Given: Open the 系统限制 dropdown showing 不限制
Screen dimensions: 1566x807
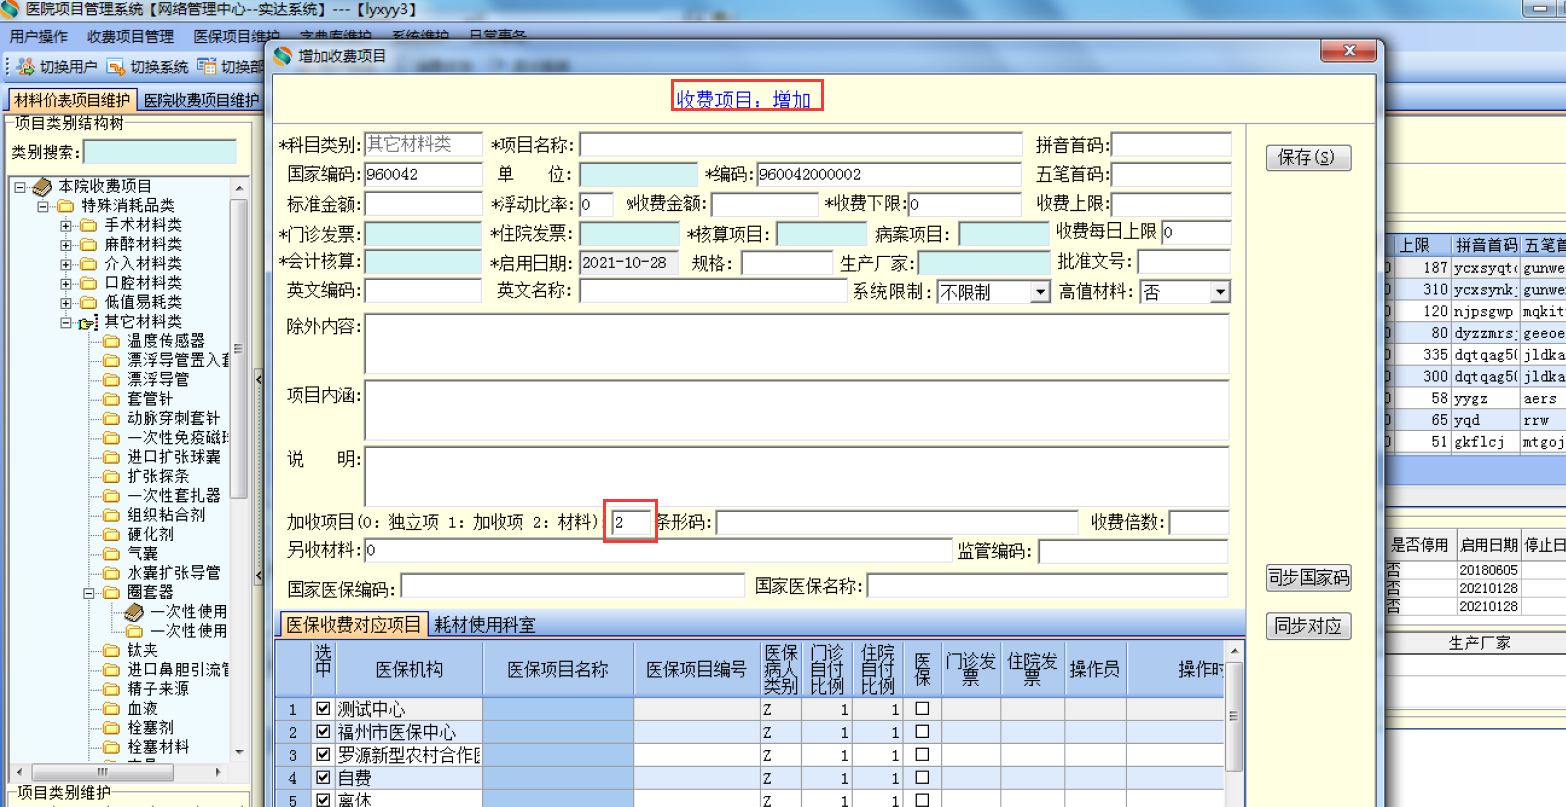Looking at the screenshot, I should [x=1041, y=292].
